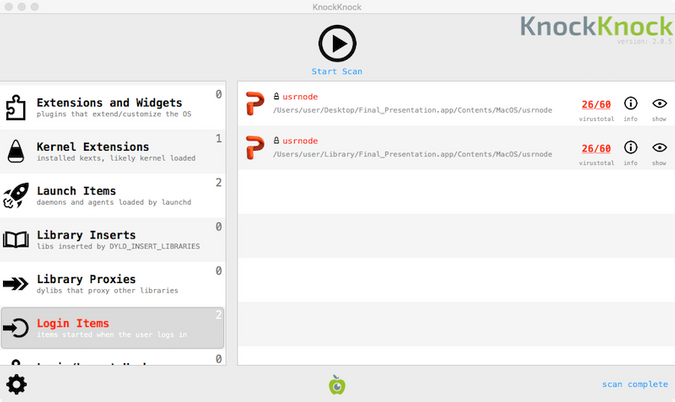Open Extensions and Widgets category
This screenshot has height=402, width=675.
(x=113, y=107)
